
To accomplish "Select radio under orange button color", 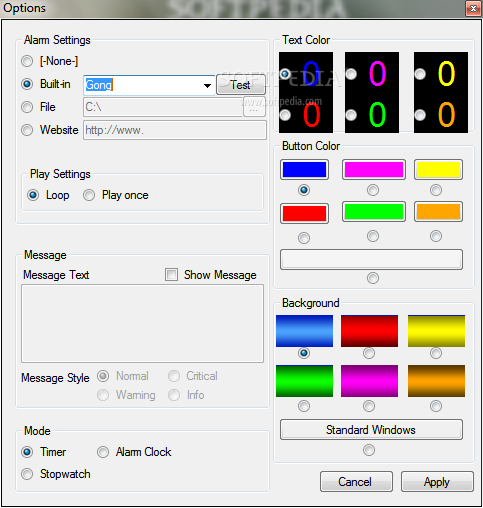I will click(436, 236).
